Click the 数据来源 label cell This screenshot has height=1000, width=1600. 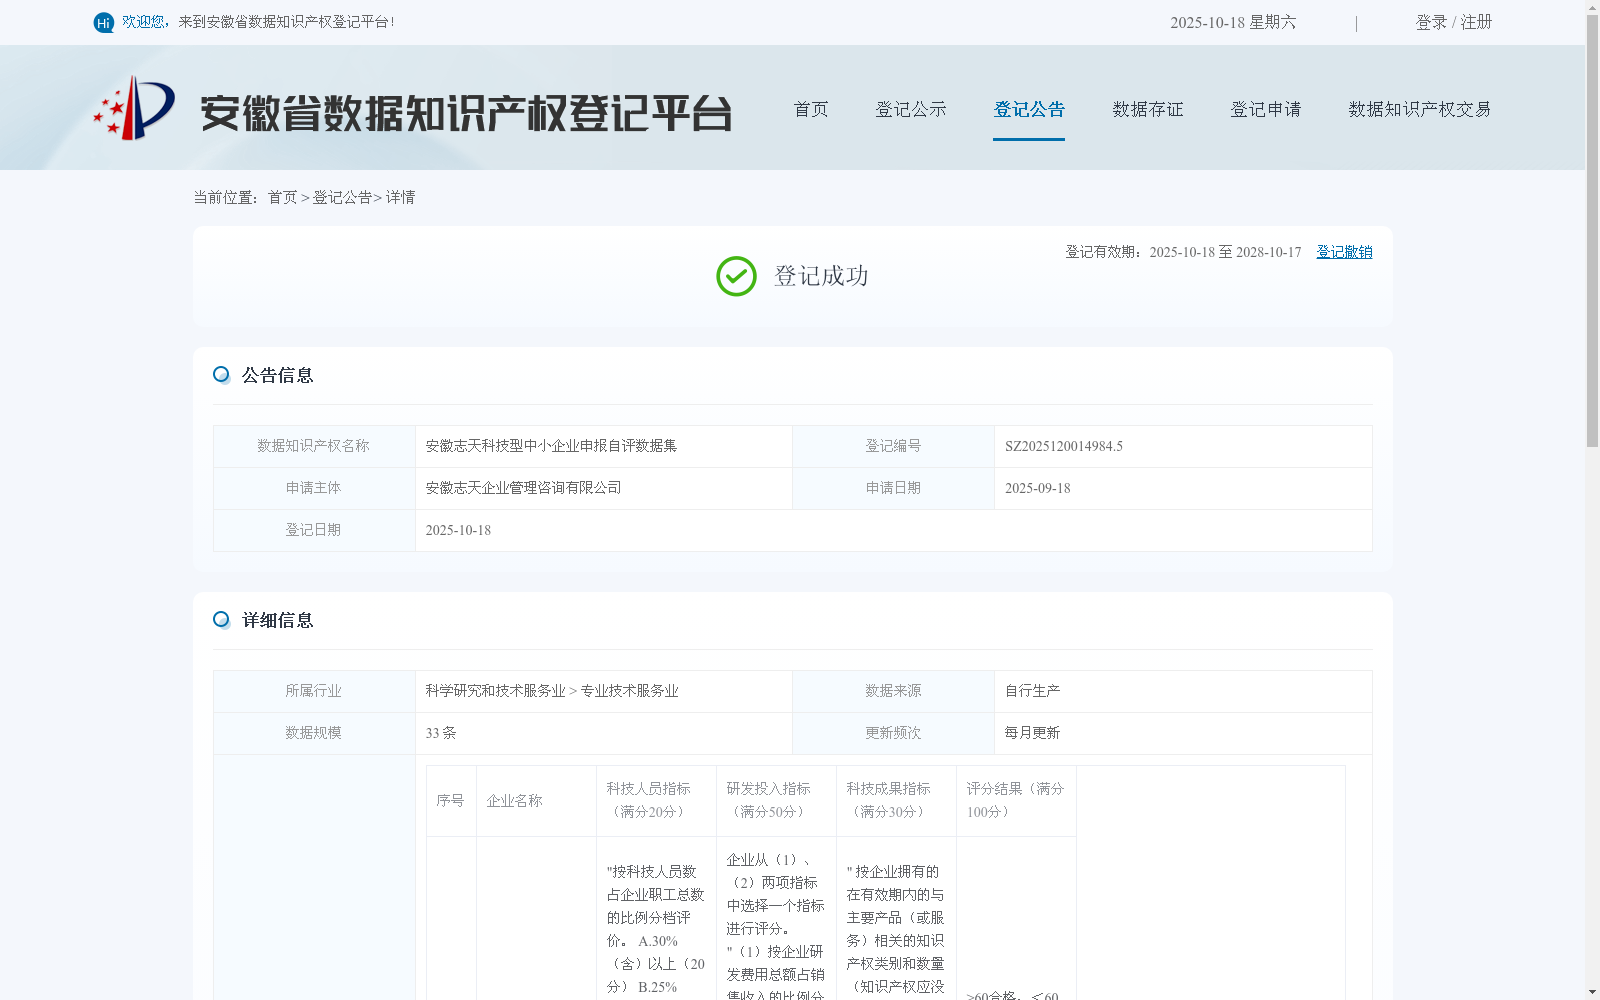pyautogui.click(x=893, y=691)
